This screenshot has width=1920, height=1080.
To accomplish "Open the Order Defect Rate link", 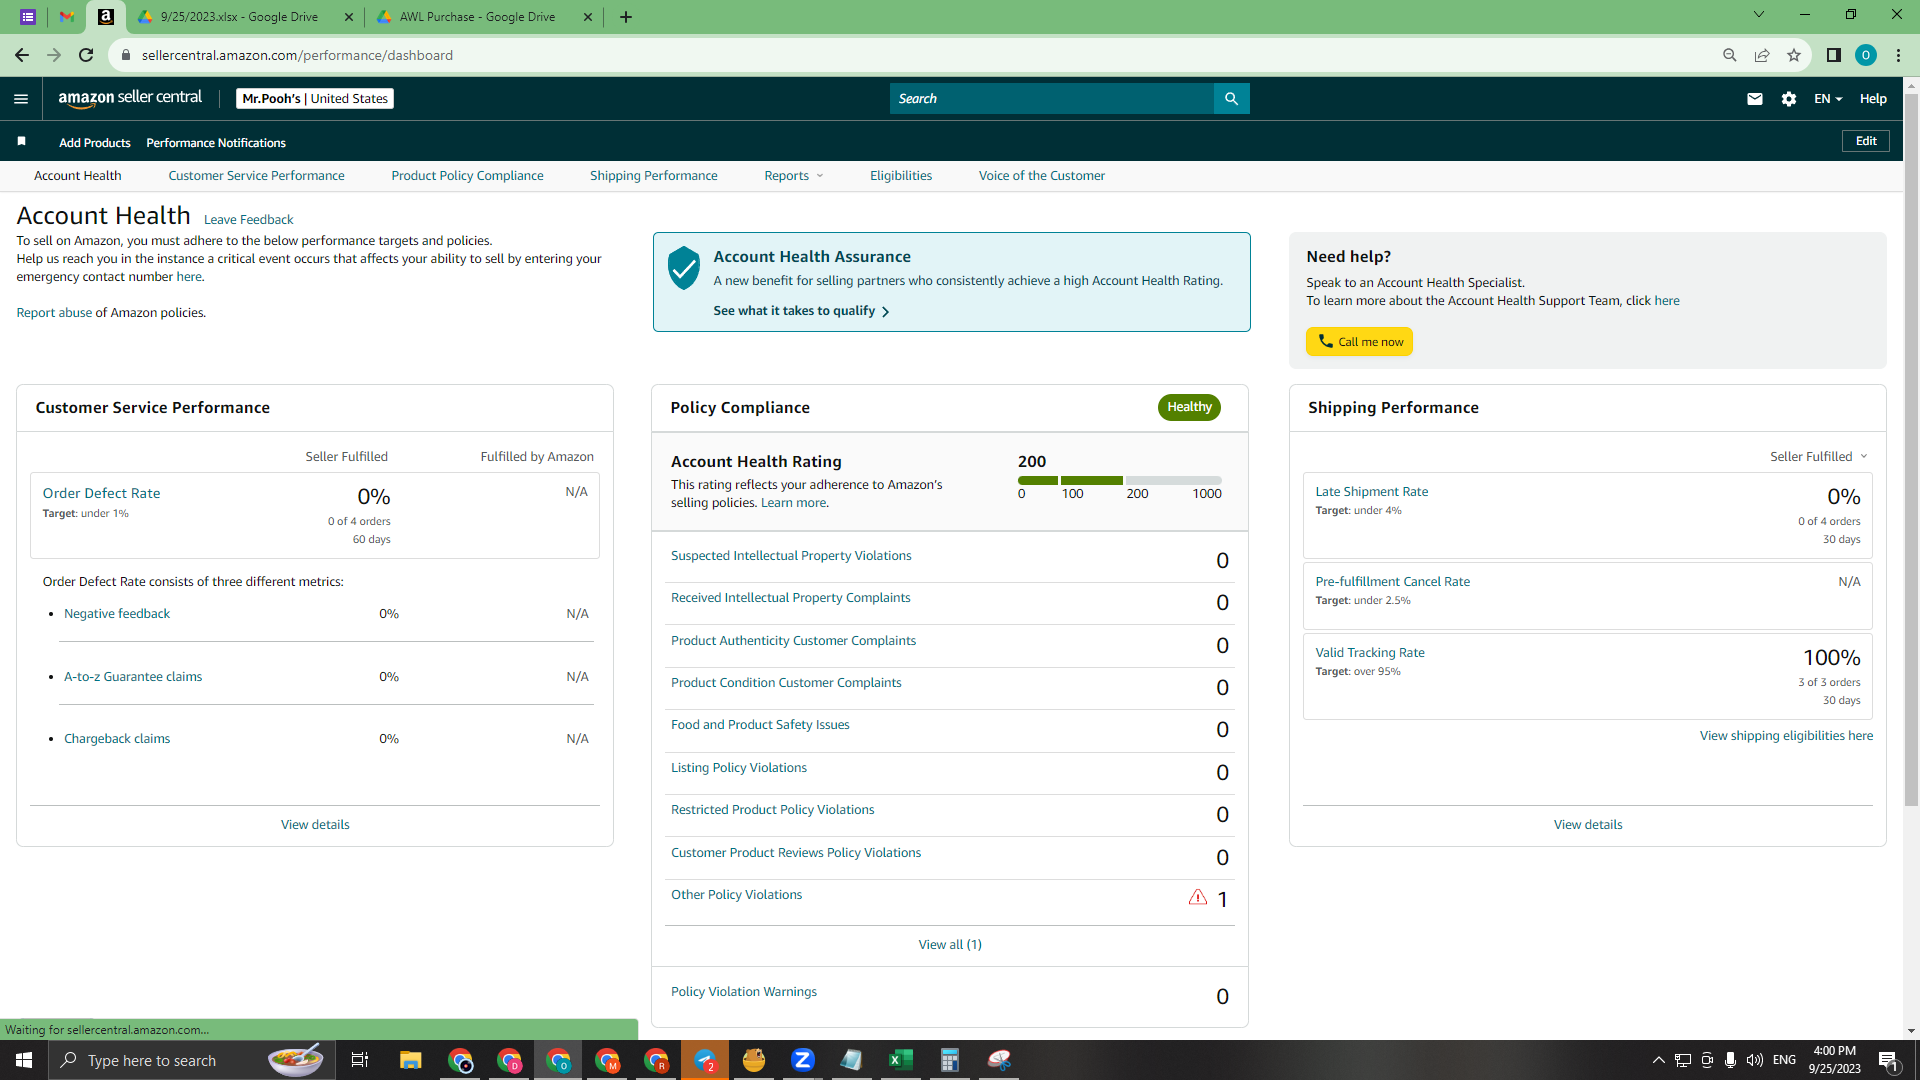I will [x=101, y=493].
